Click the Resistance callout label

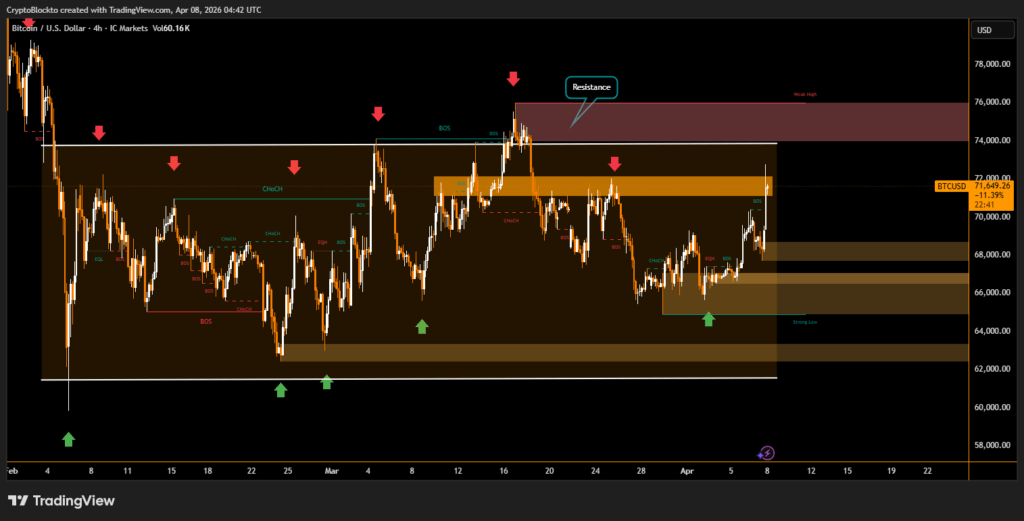point(590,88)
